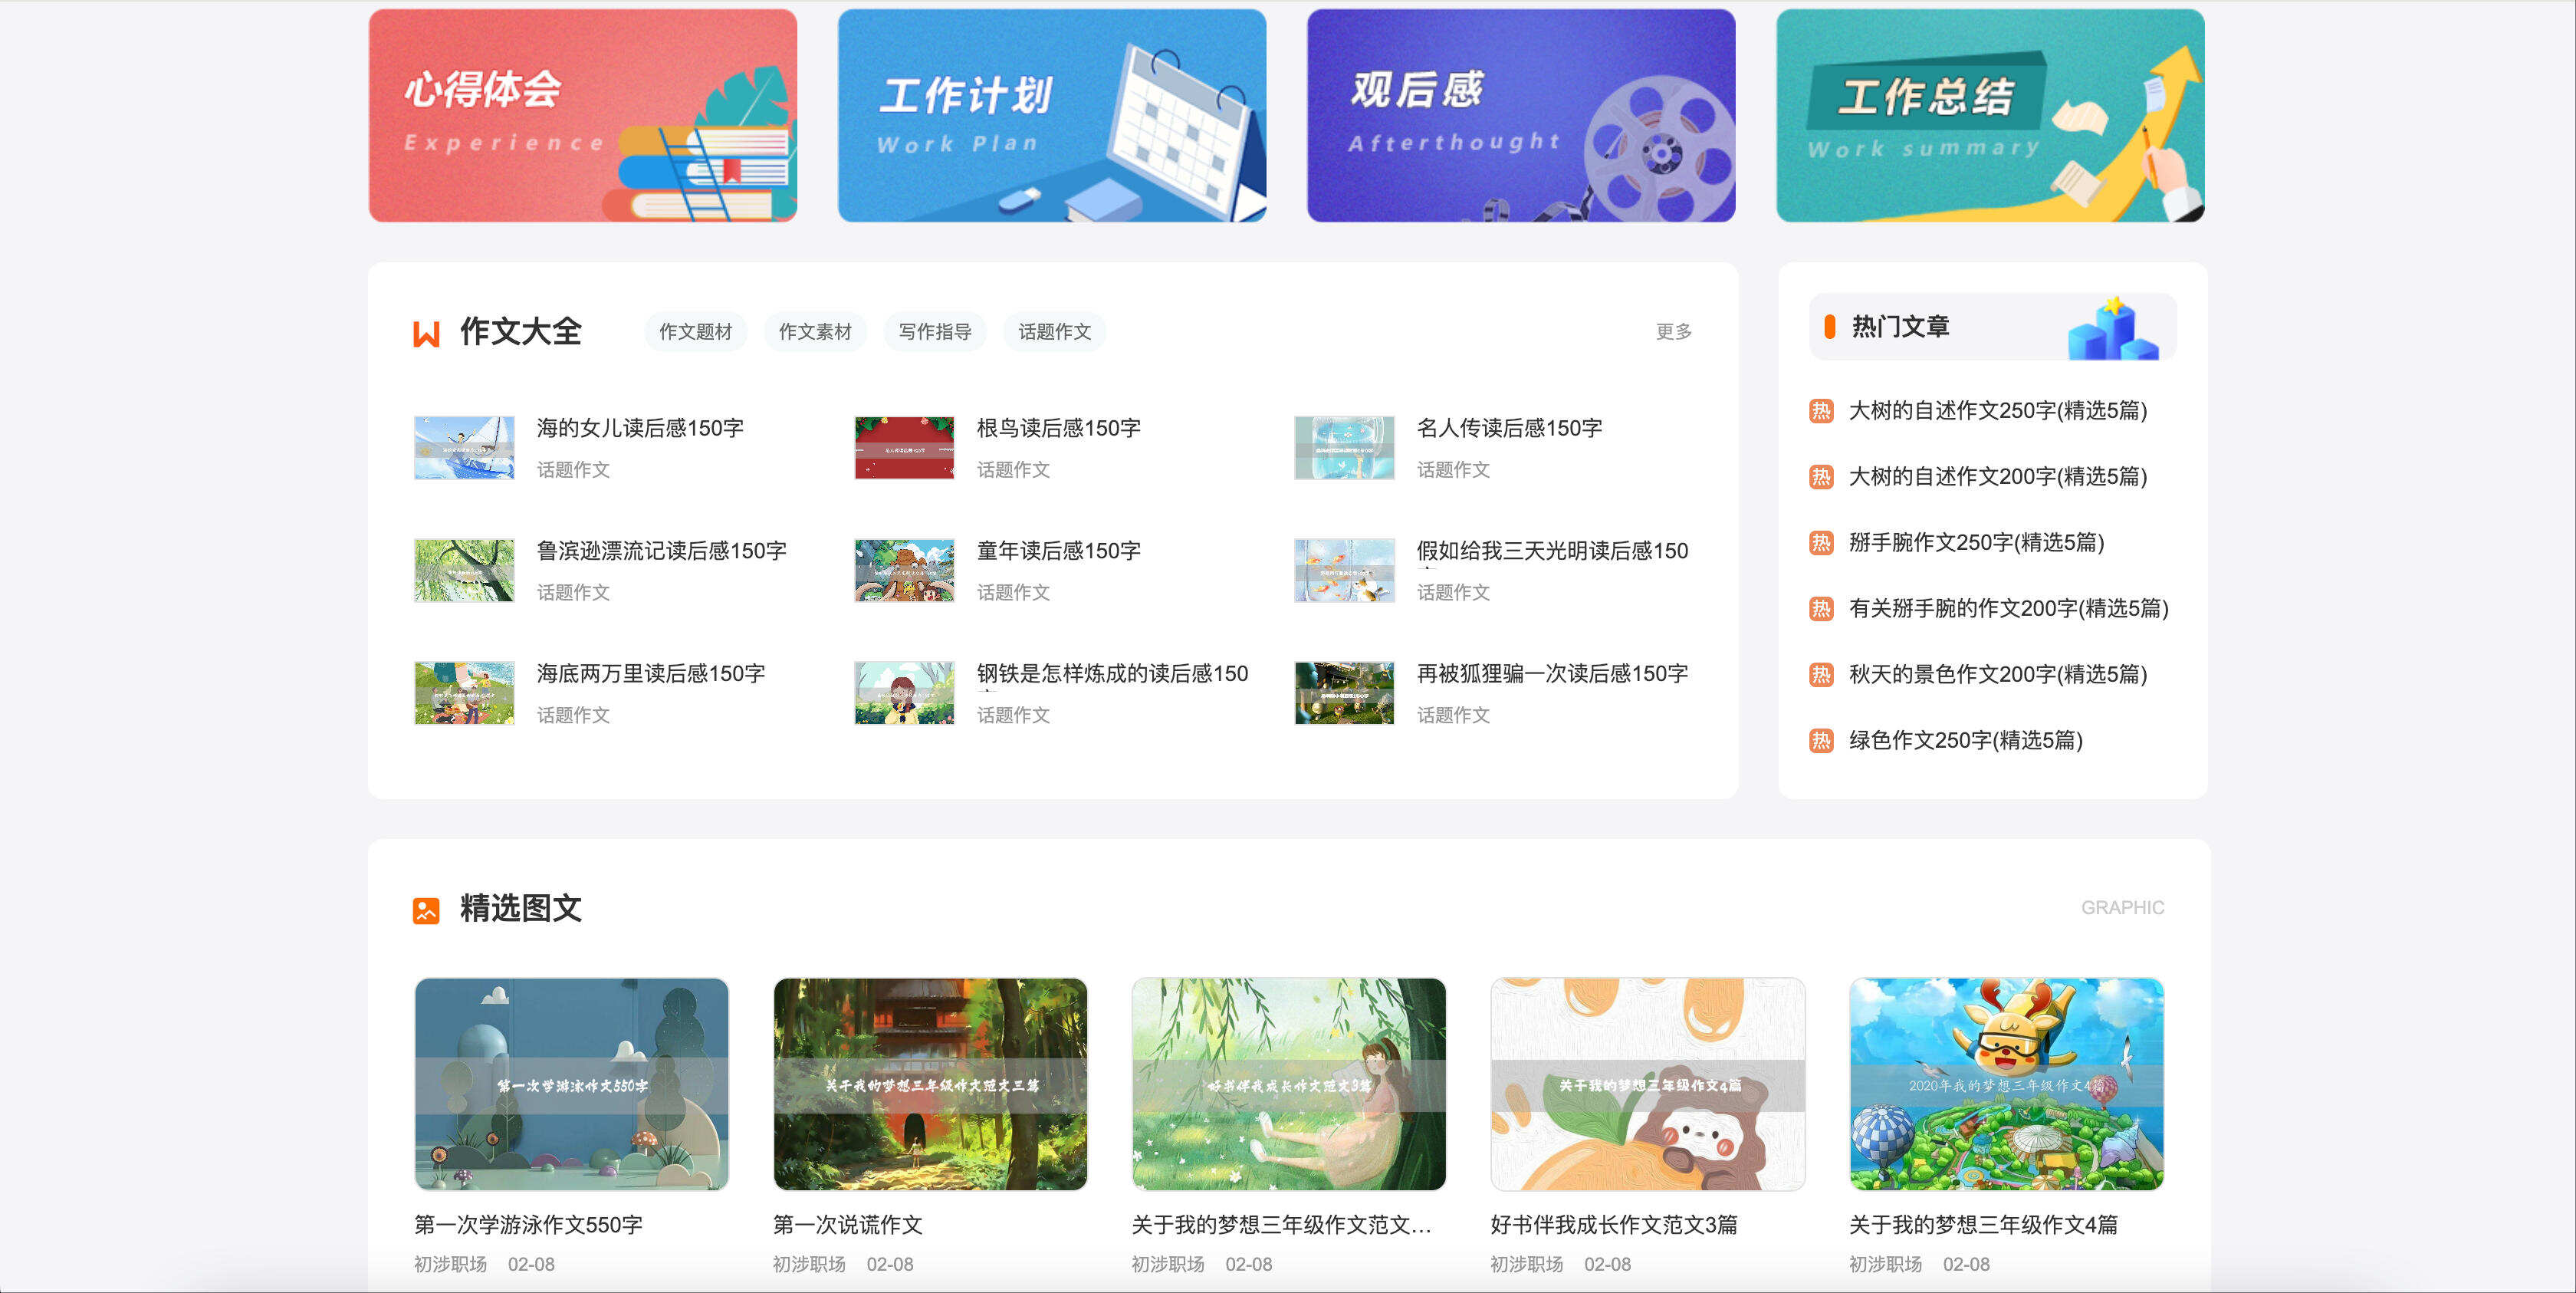Click the hot badge next to 大树的自述作文250字
The height and width of the screenshot is (1293, 2576).
pyautogui.click(x=1821, y=411)
